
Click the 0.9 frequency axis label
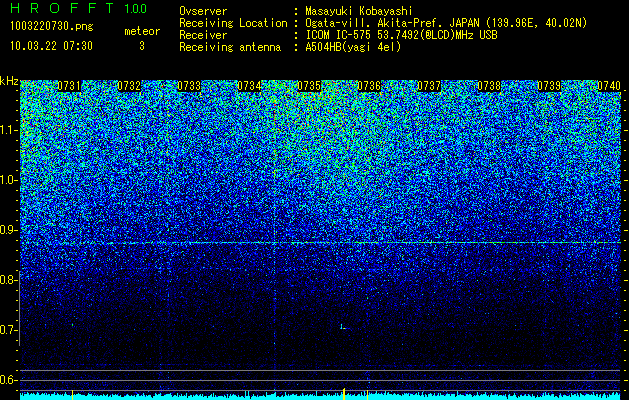click(8, 230)
